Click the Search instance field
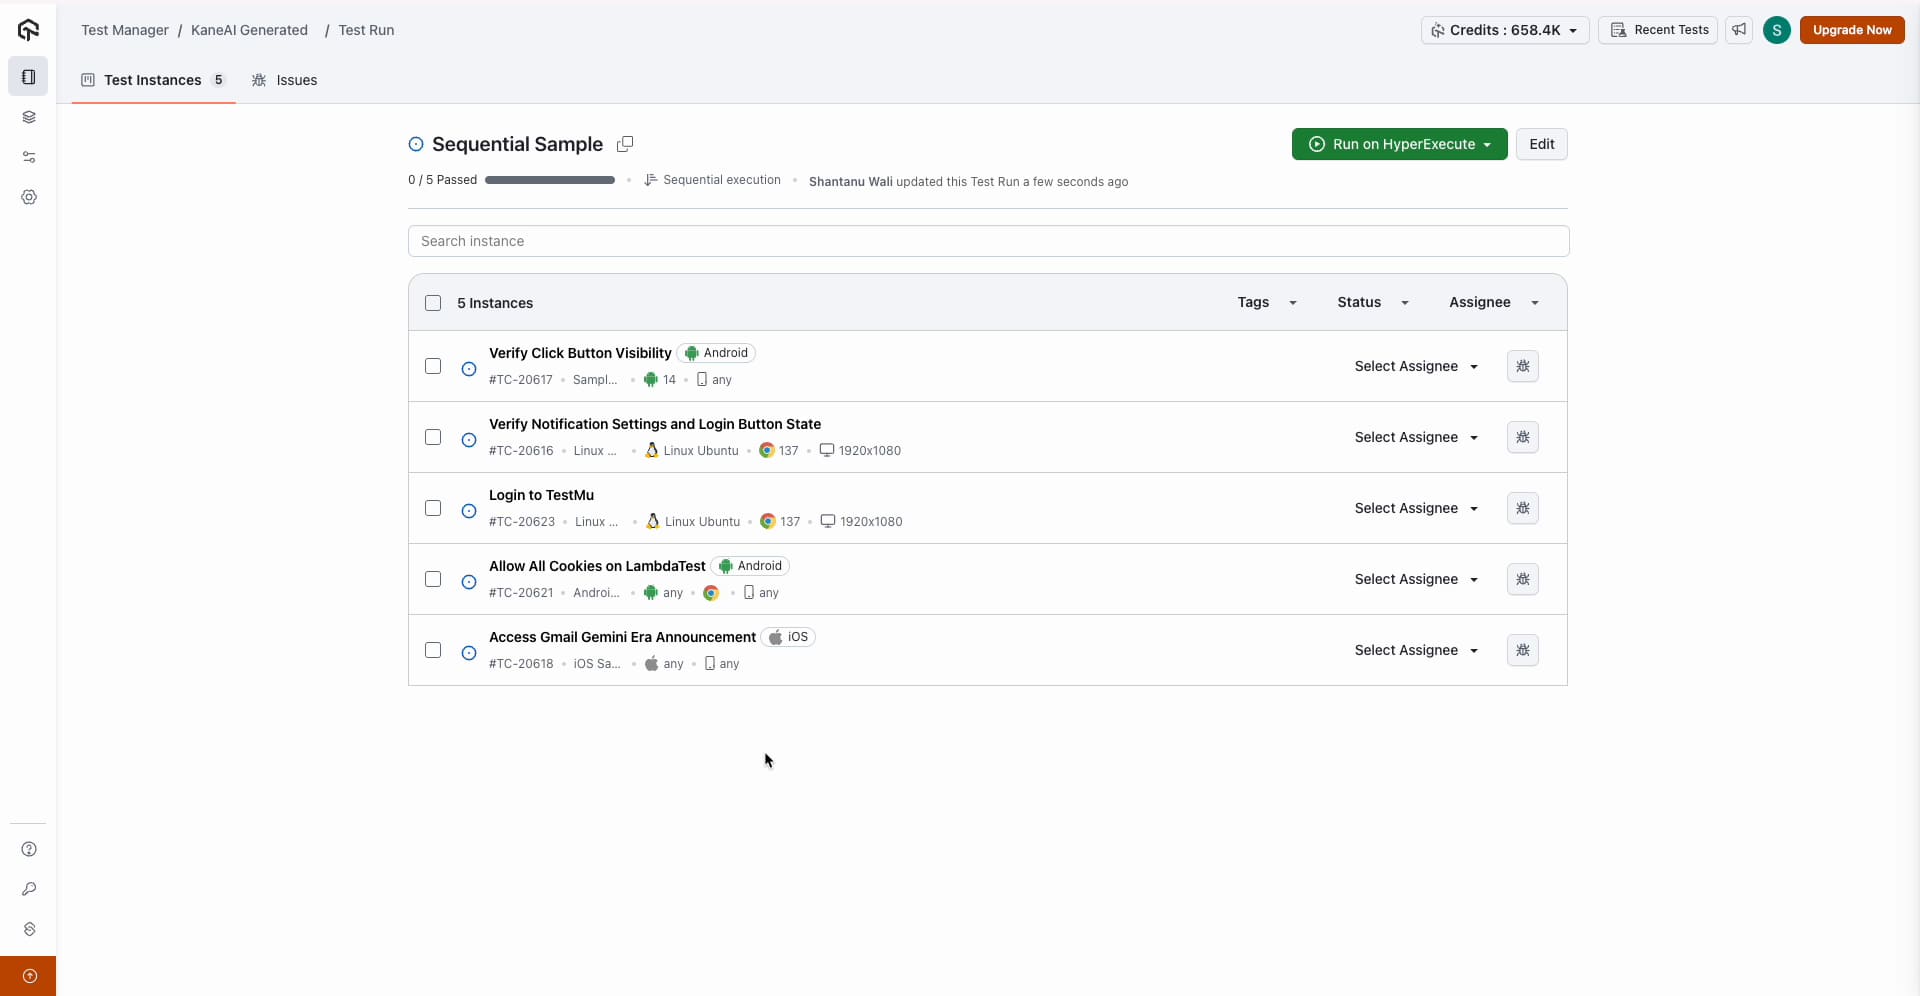Image resolution: width=1920 pixels, height=996 pixels. point(987,241)
